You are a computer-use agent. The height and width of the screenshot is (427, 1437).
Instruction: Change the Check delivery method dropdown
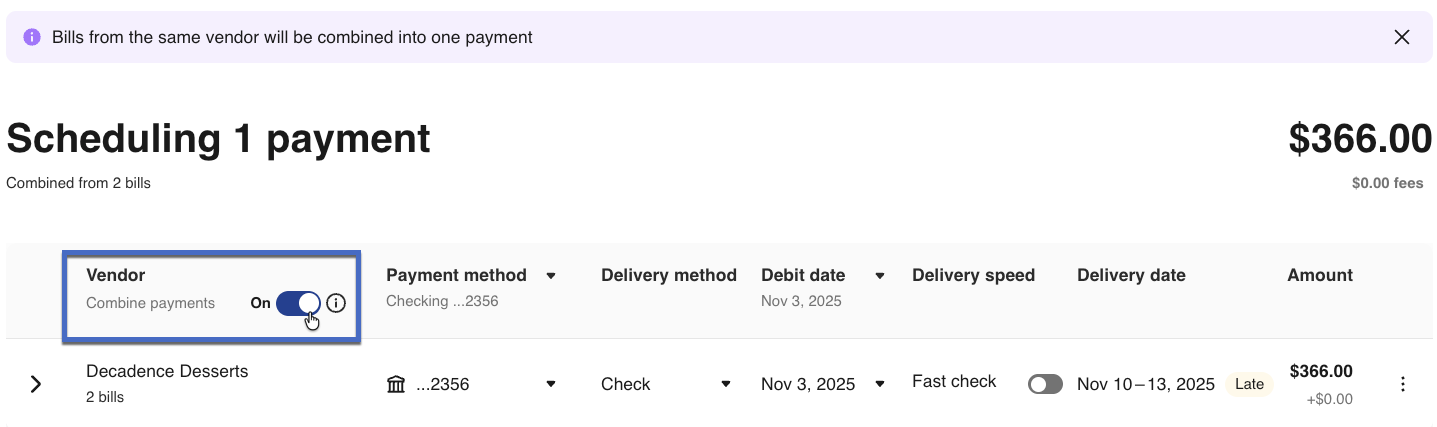pyautogui.click(x=726, y=384)
